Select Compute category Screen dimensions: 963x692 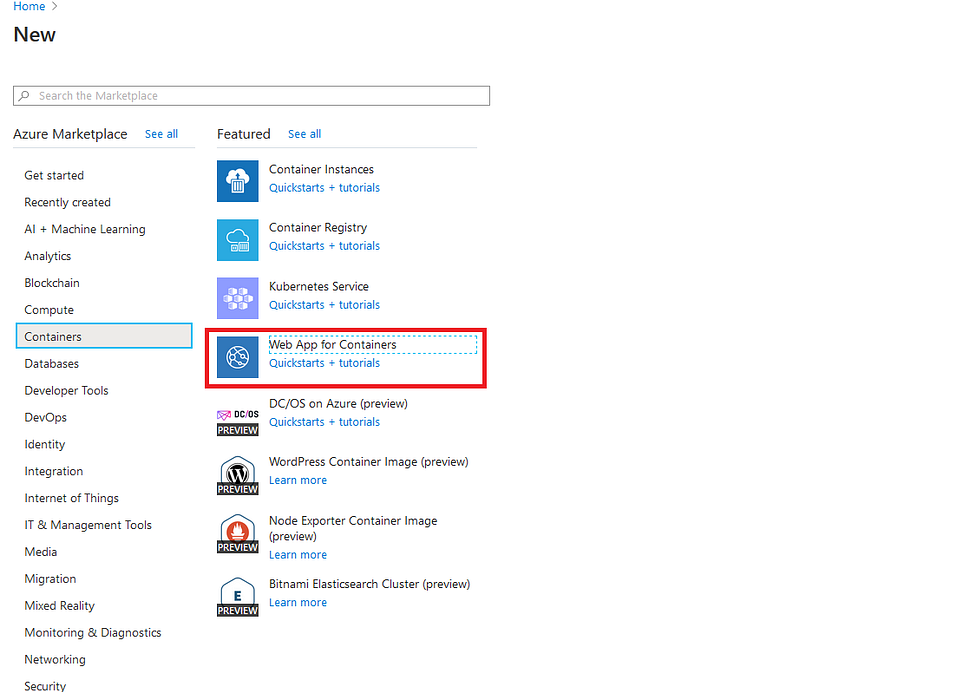tap(49, 310)
